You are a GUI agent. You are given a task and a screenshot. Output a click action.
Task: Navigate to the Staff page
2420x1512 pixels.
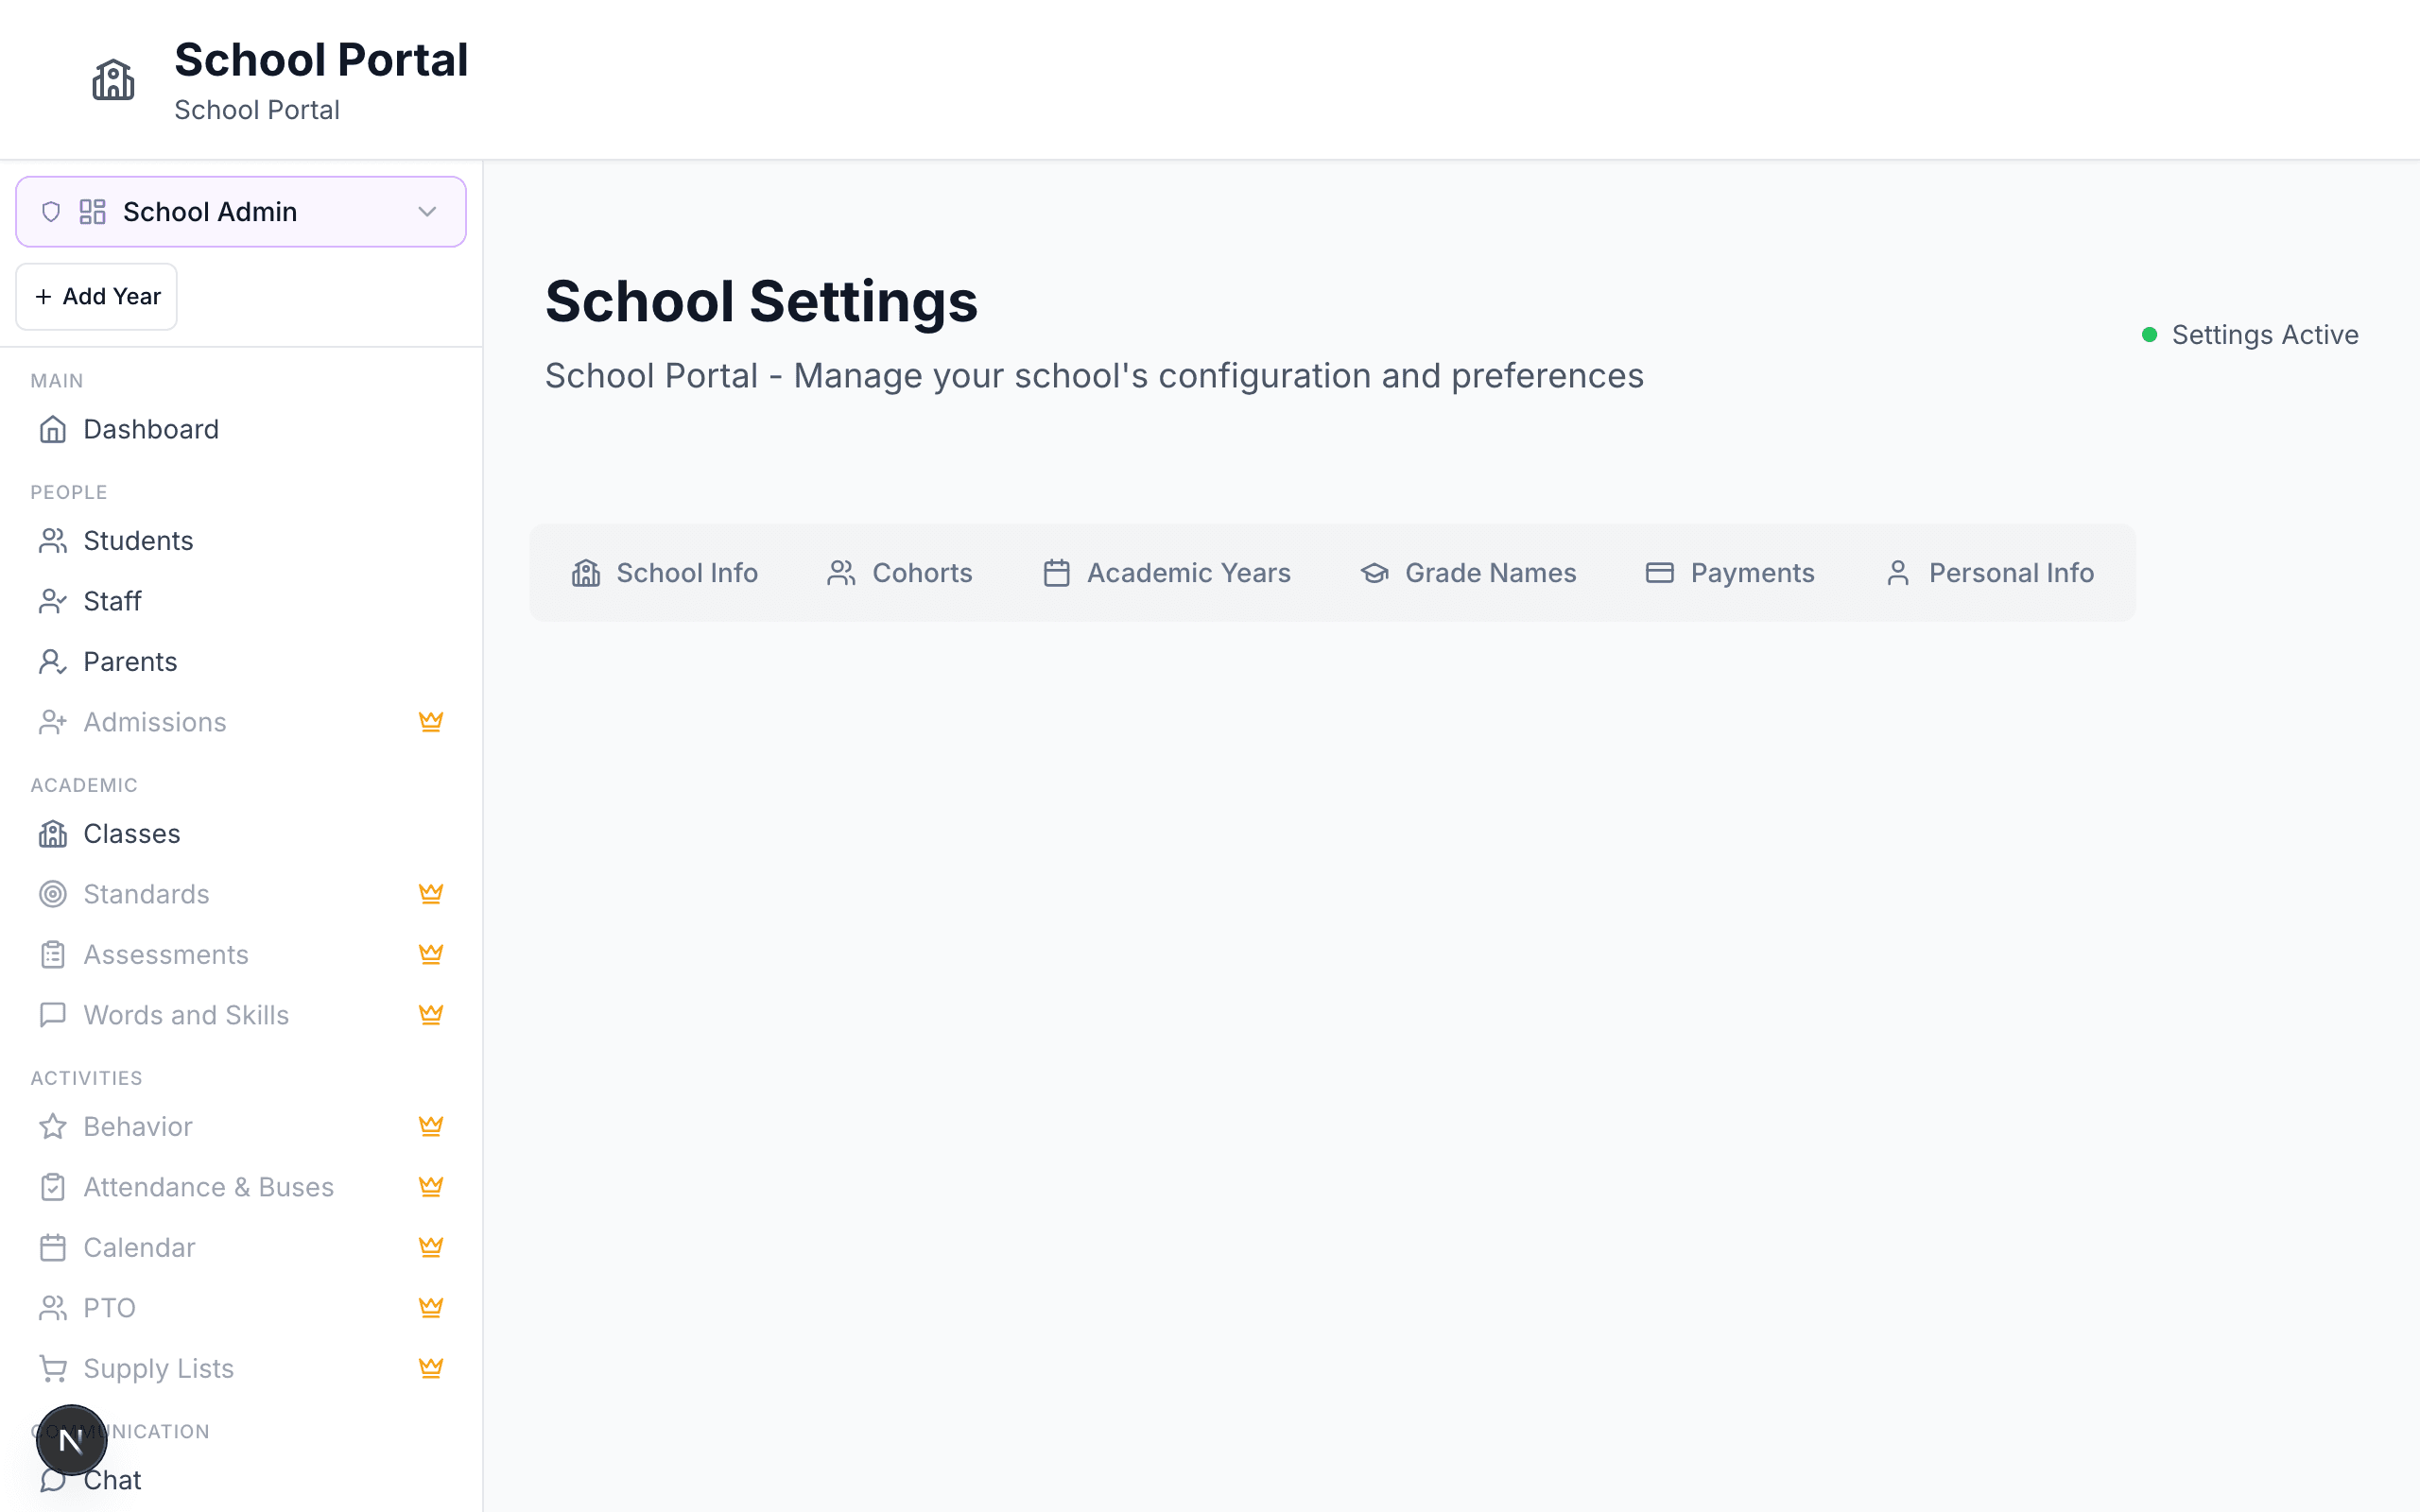[112, 601]
